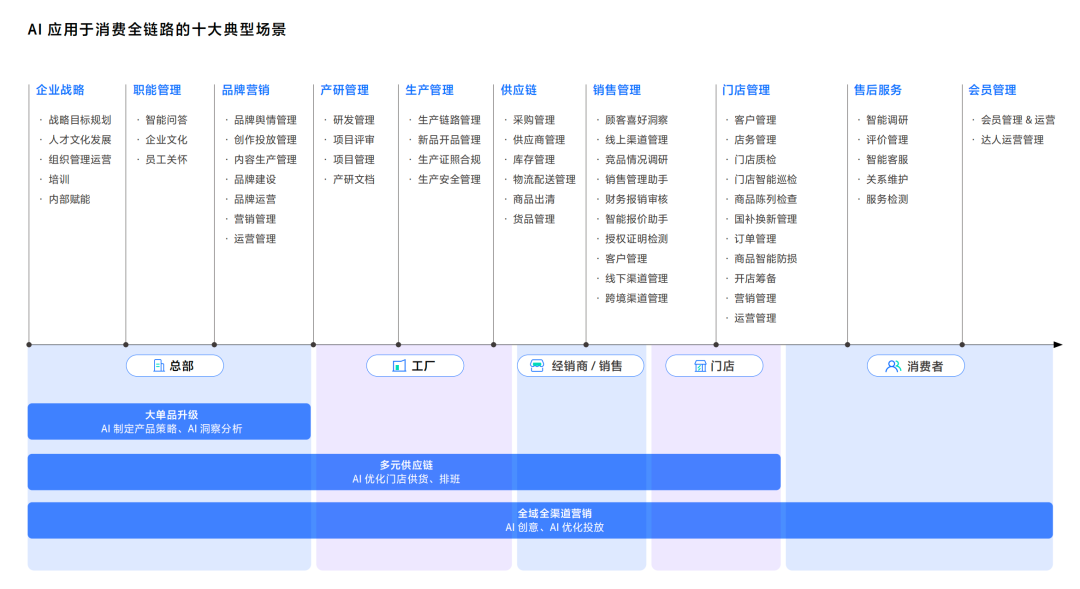
Task: Select the 跨境渠道管理 list item
Action: 636,298
